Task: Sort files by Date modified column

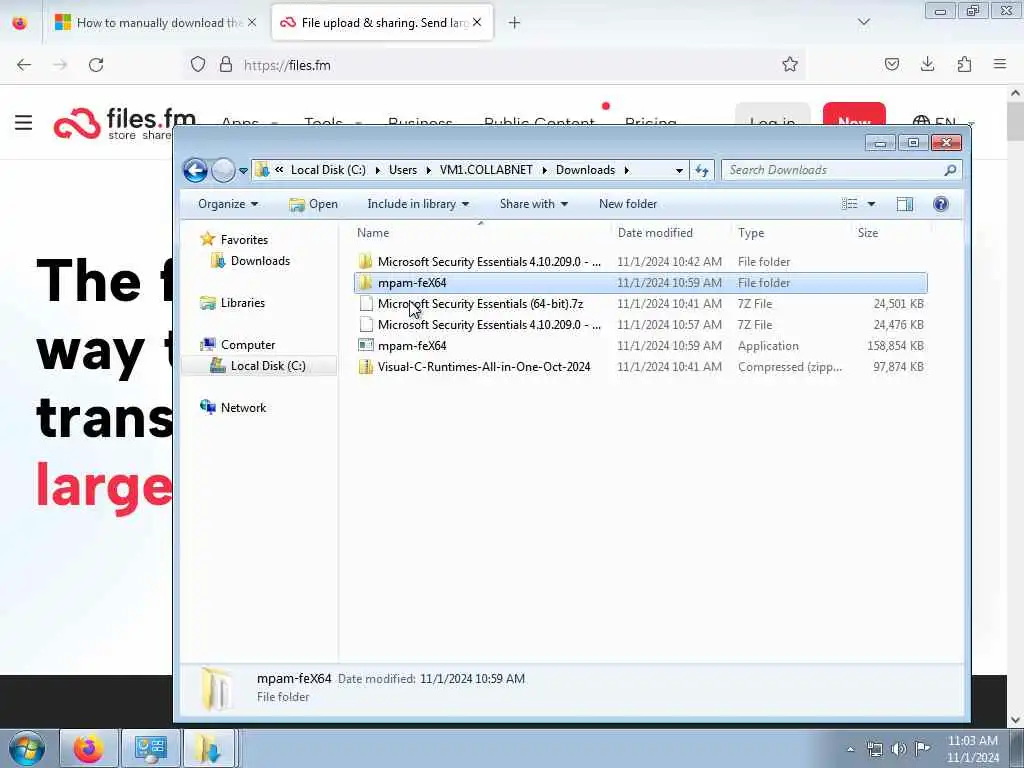Action: point(655,232)
